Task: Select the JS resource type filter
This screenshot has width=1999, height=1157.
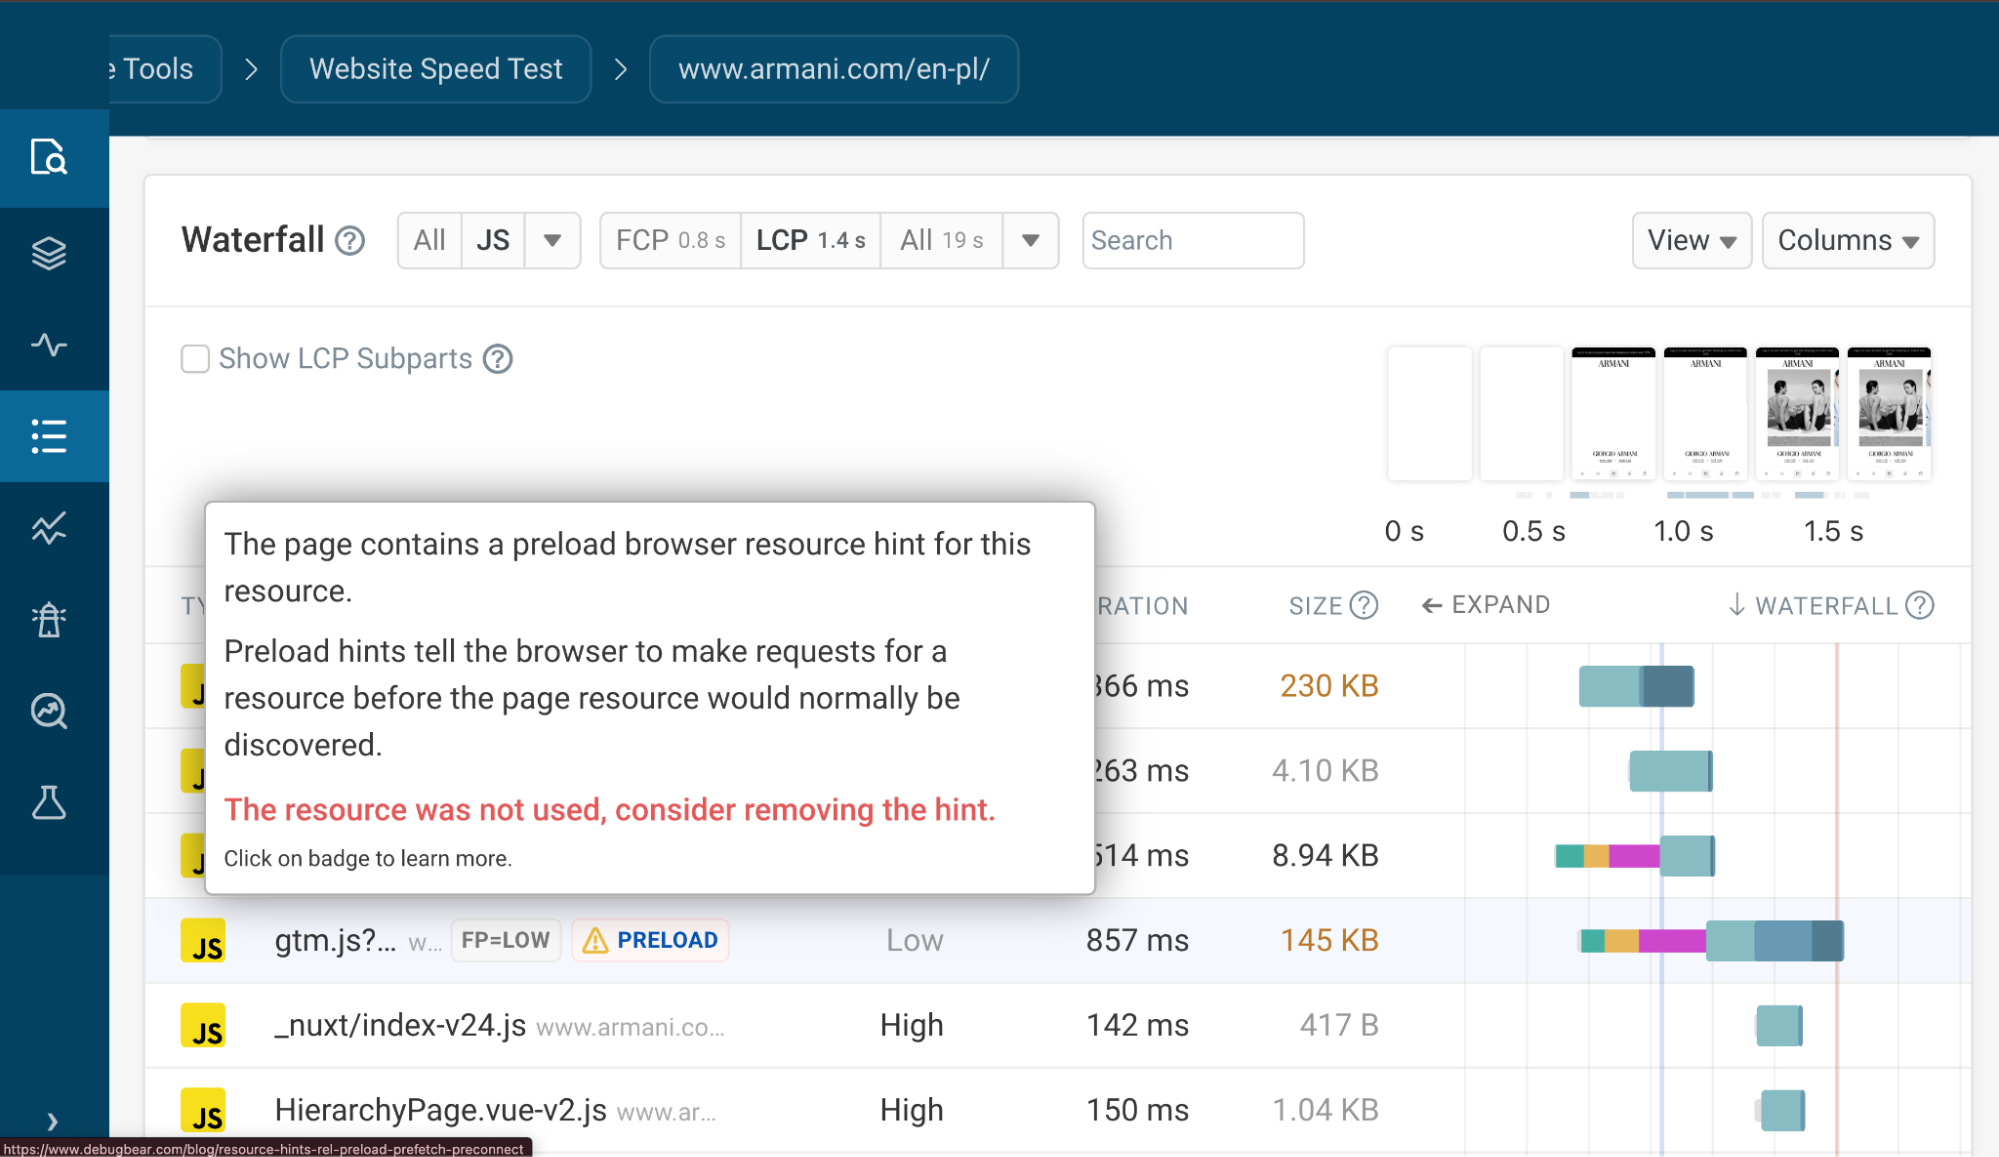Action: 493,240
